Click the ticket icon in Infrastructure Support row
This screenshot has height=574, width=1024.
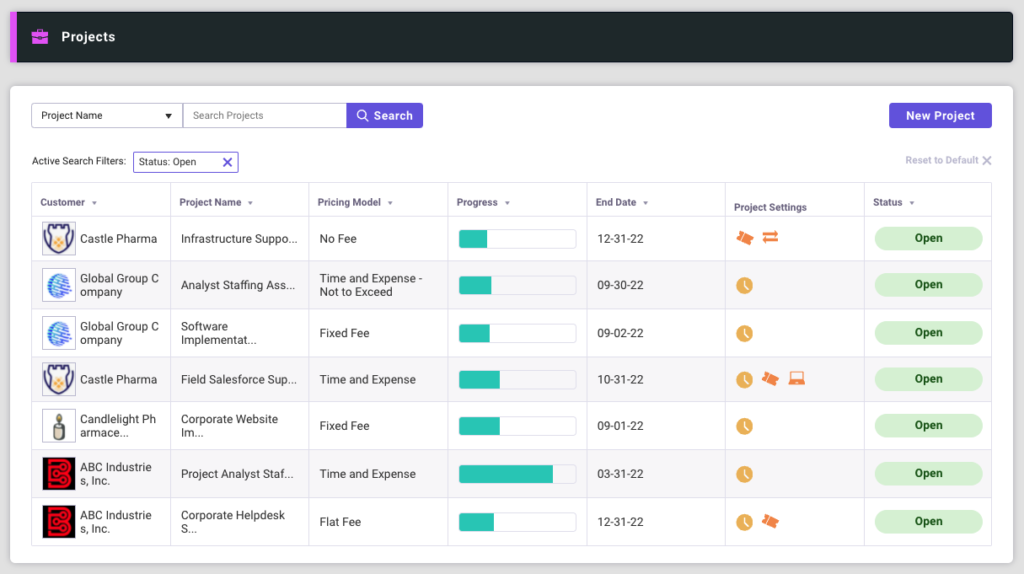click(744, 238)
